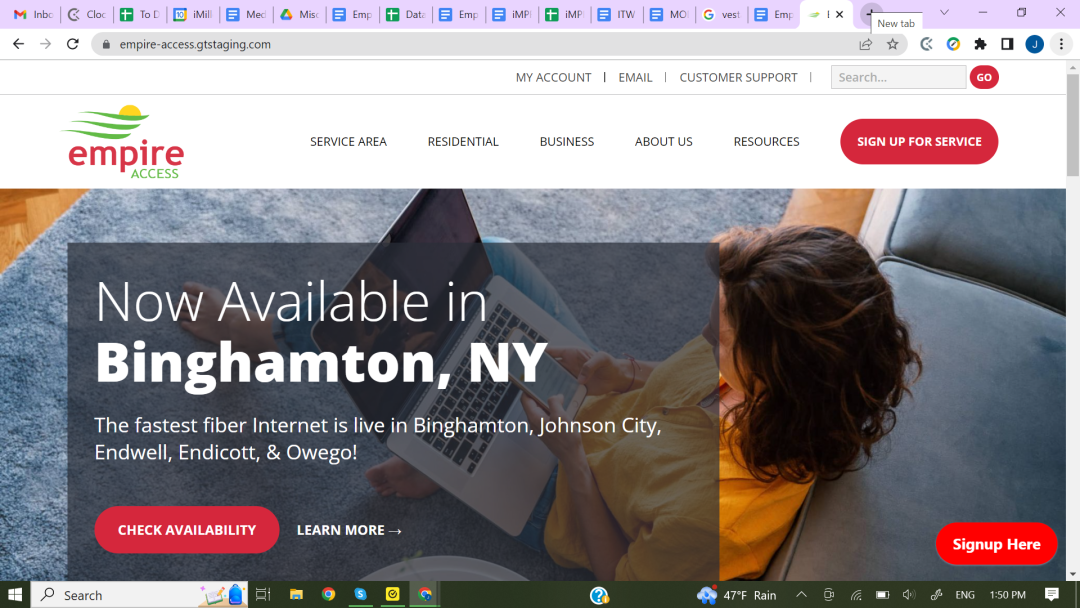The width and height of the screenshot is (1080, 608).
Task: Navigate back using the back arrow
Action: pos(17,44)
